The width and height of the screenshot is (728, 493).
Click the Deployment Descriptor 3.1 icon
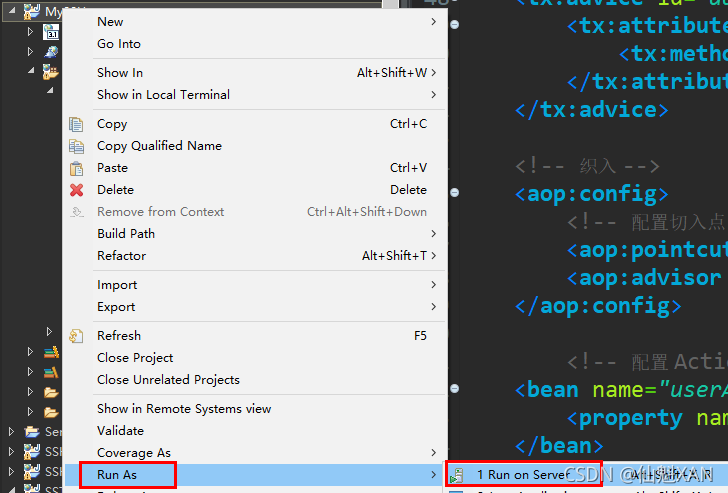click(x=51, y=32)
